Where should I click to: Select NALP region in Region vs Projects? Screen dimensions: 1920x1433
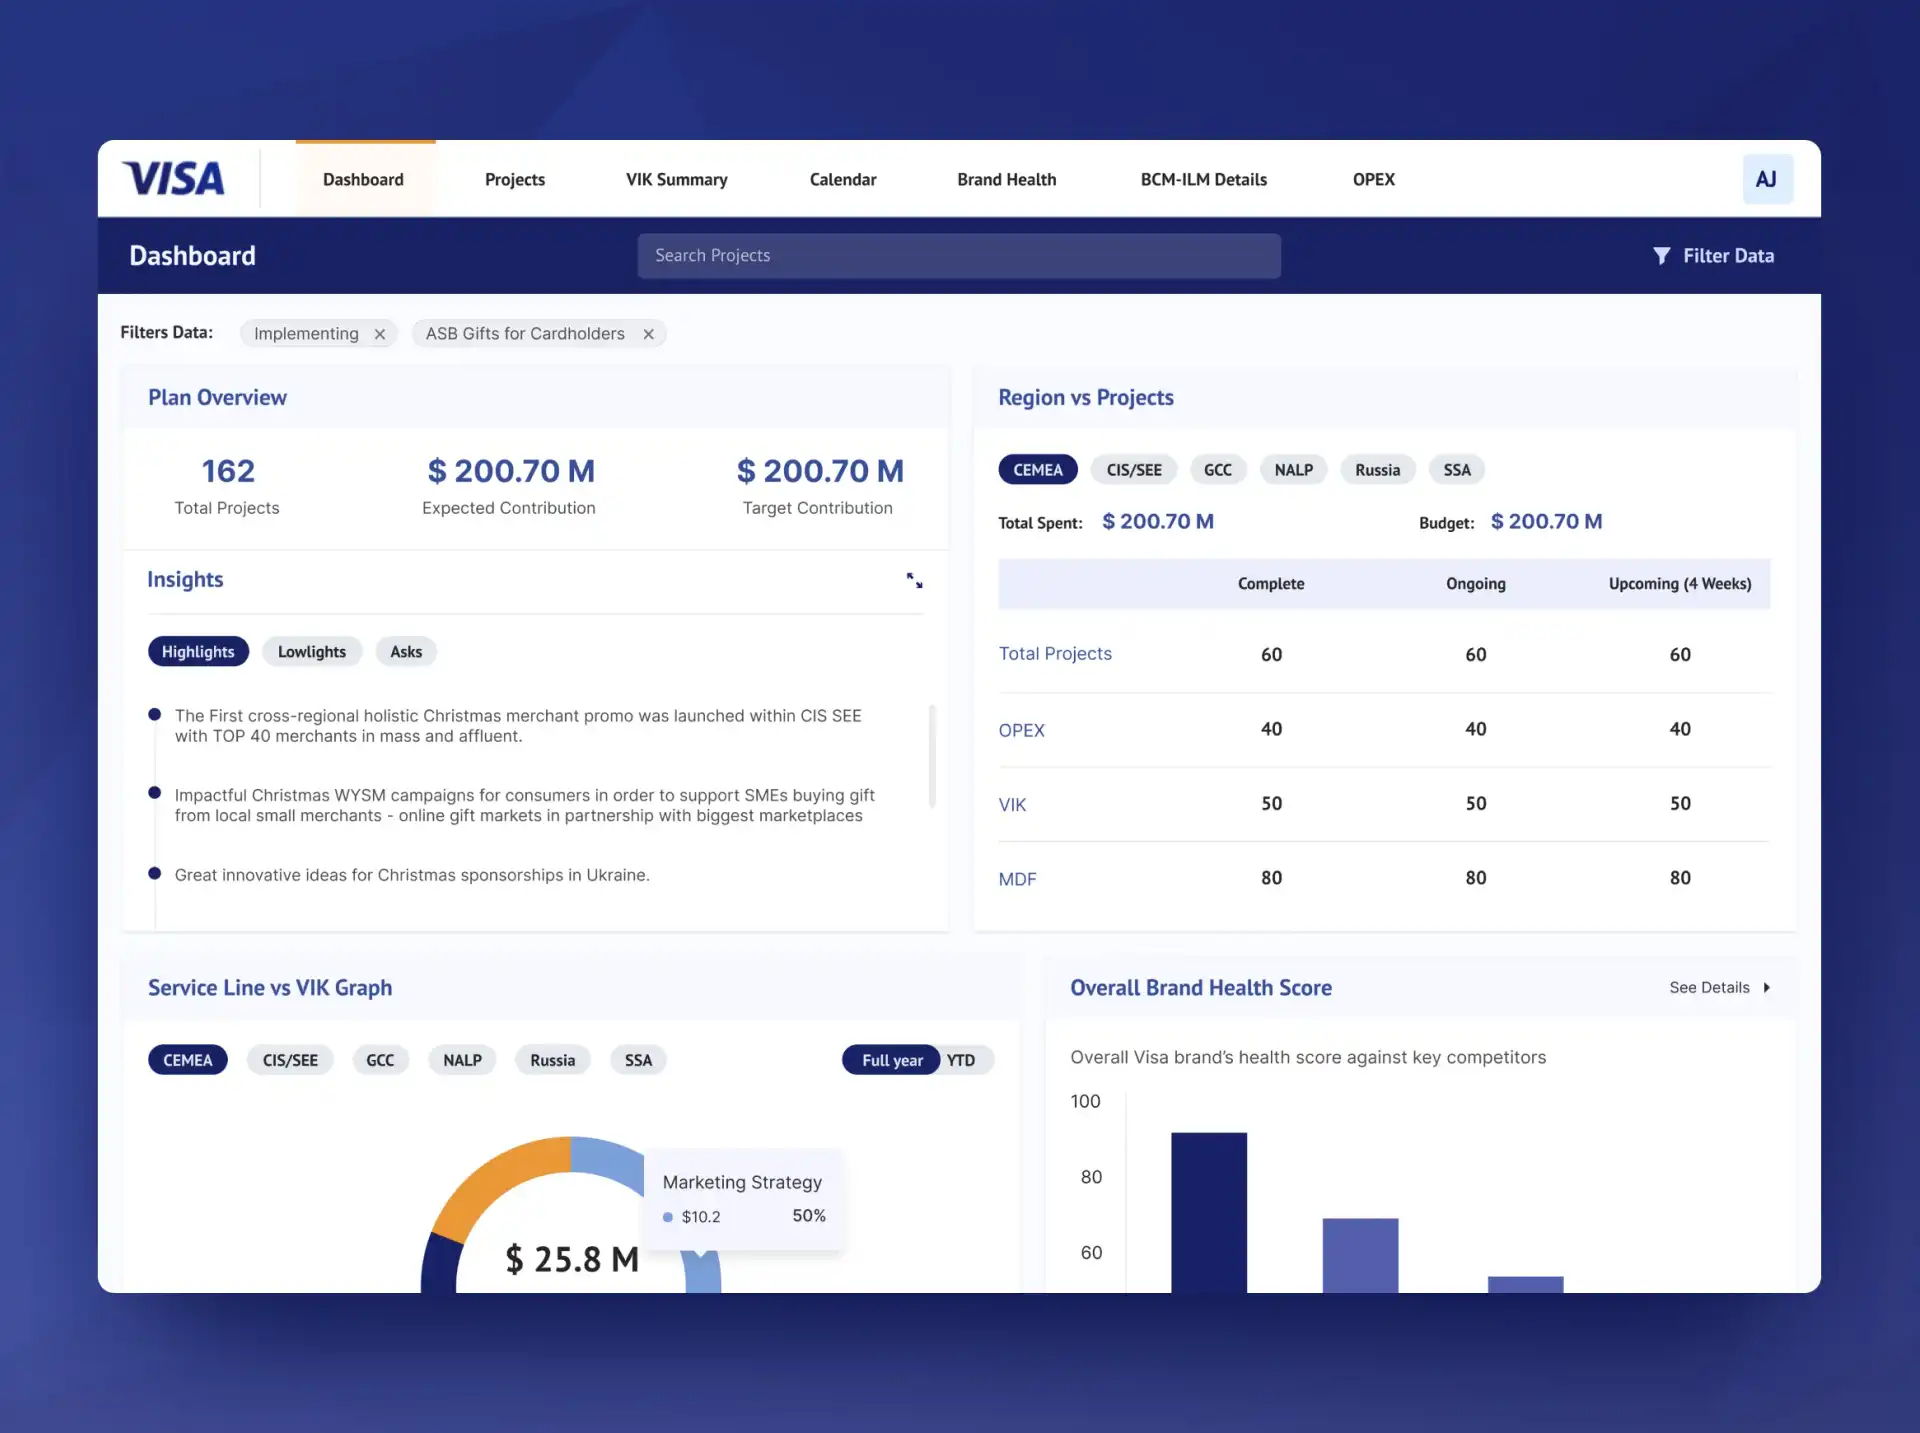coord(1291,468)
